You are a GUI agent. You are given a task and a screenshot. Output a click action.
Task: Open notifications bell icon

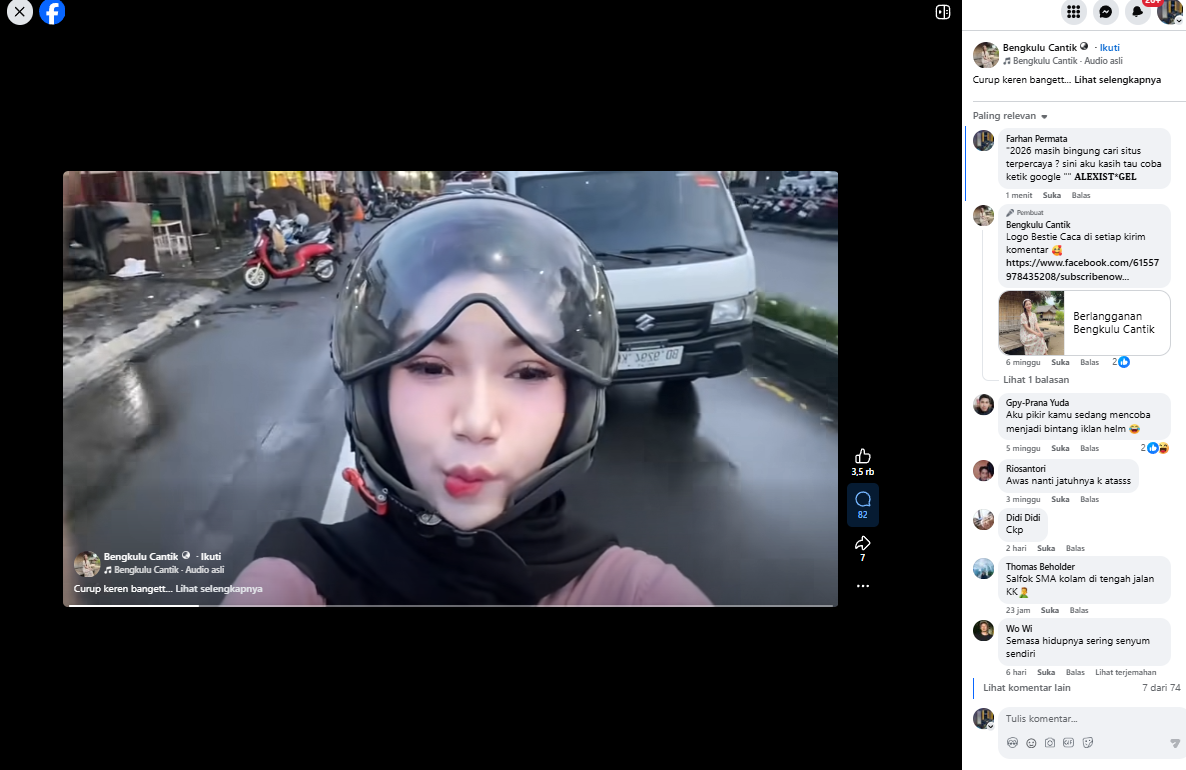[x=1137, y=11]
